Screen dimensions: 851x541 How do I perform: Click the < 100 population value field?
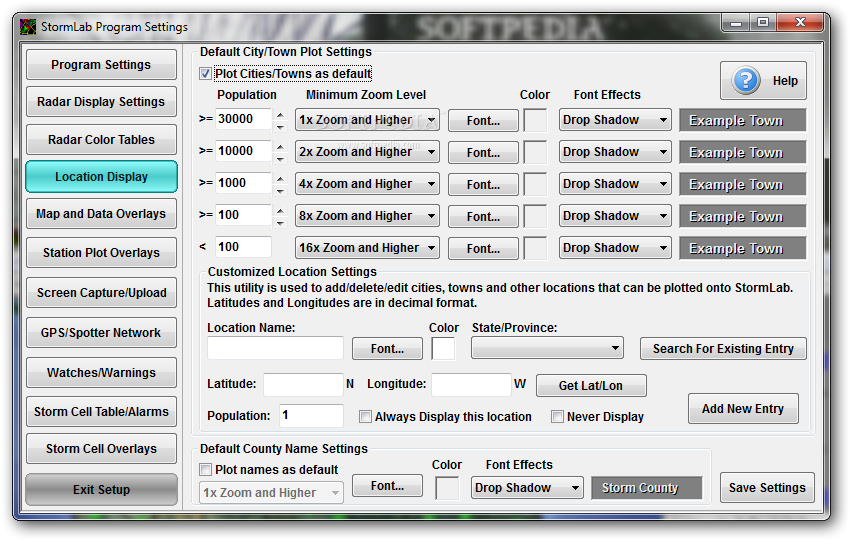(243, 247)
